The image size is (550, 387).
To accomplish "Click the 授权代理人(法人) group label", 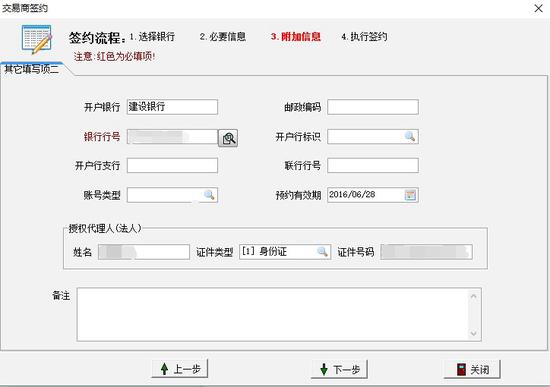I will point(105,228).
